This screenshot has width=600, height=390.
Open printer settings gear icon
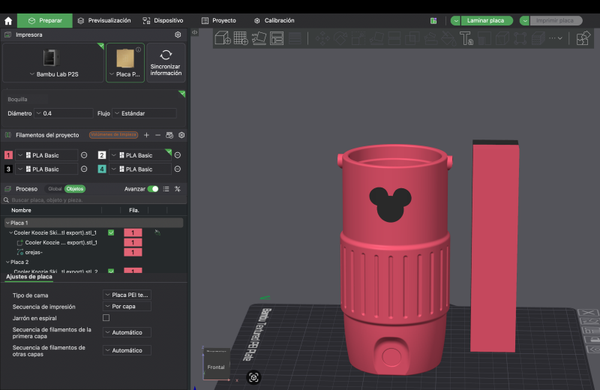tap(178, 35)
